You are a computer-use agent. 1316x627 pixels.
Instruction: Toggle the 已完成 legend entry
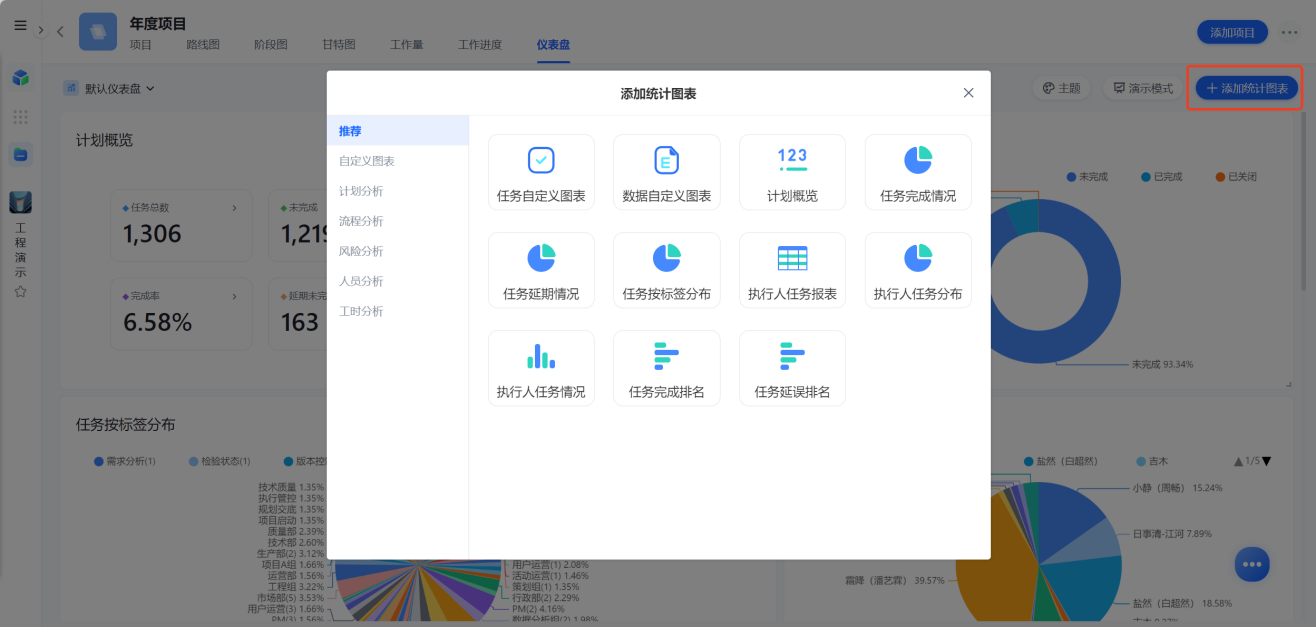pos(1162,177)
